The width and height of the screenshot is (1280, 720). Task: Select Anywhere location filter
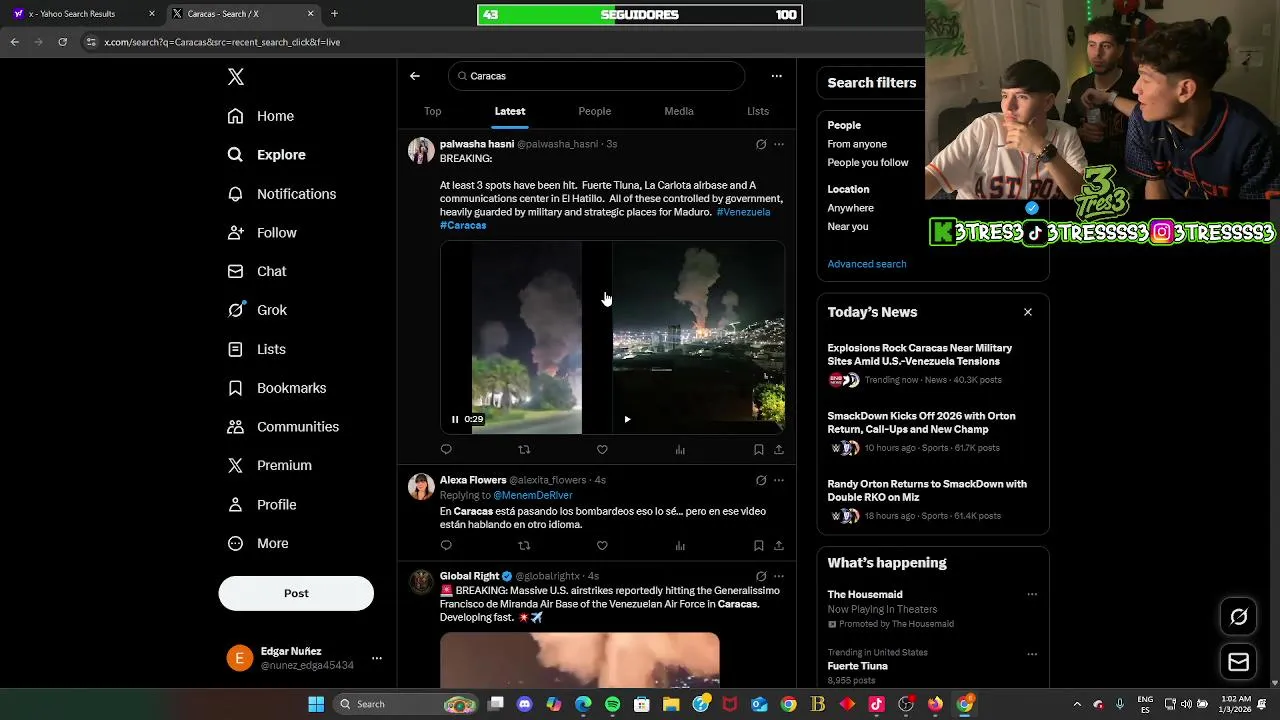pos(851,208)
